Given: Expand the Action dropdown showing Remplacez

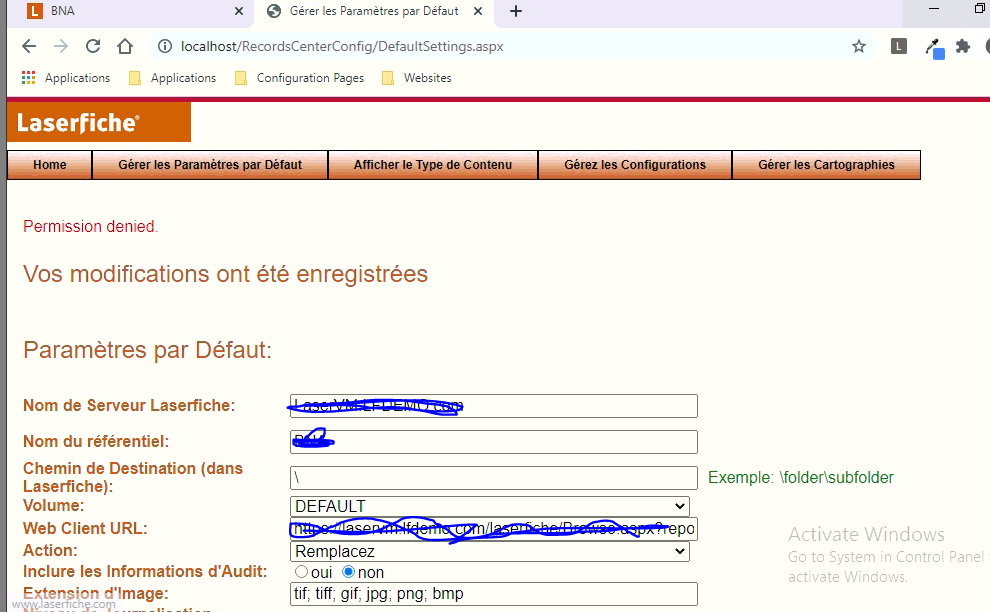Looking at the screenshot, I should point(490,551).
